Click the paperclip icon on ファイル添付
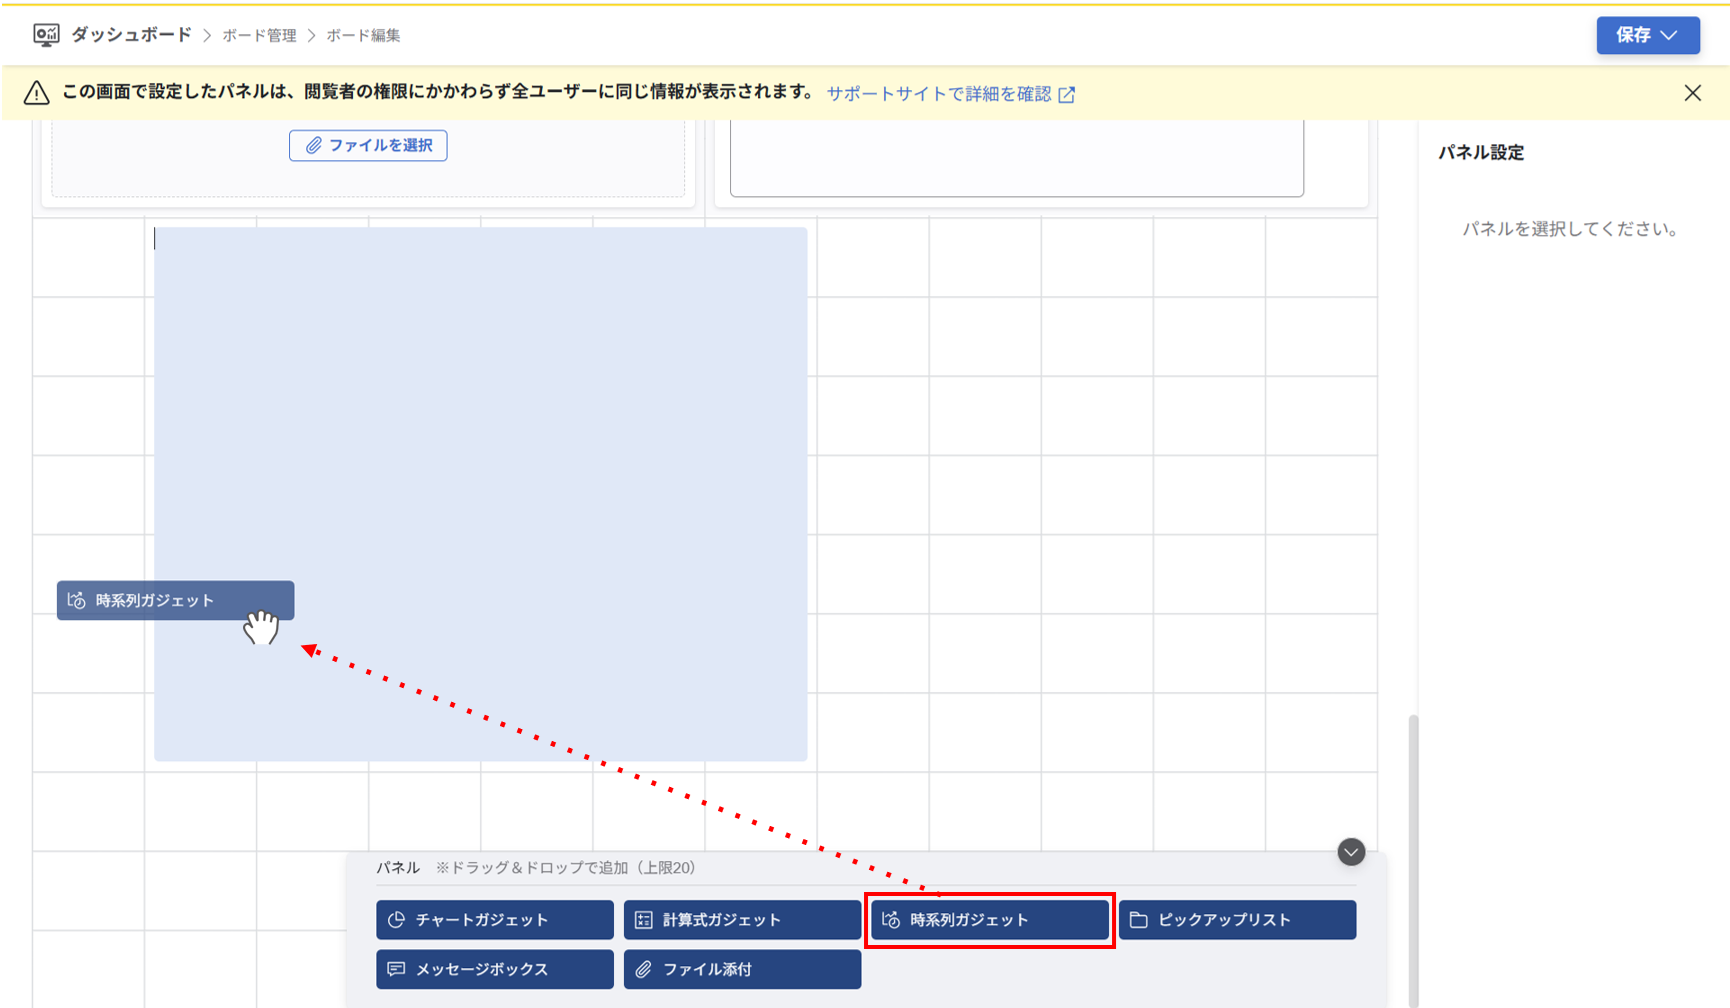The height and width of the screenshot is (1008, 1730). click(x=643, y=969)
